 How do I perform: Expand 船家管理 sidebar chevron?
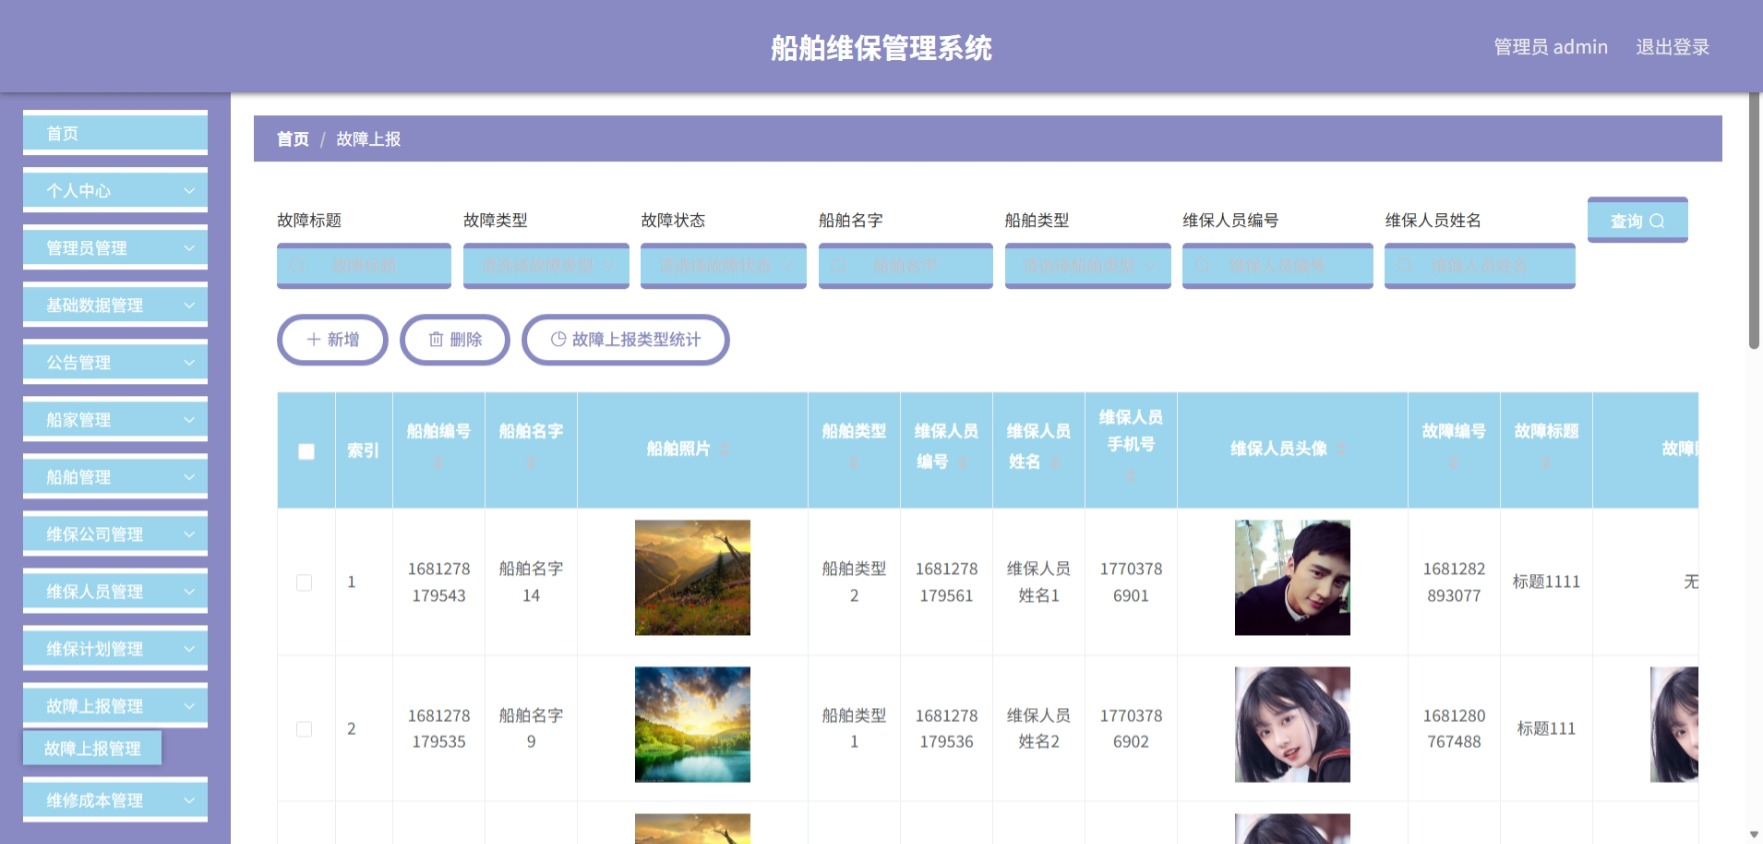[x=189, y=419]
